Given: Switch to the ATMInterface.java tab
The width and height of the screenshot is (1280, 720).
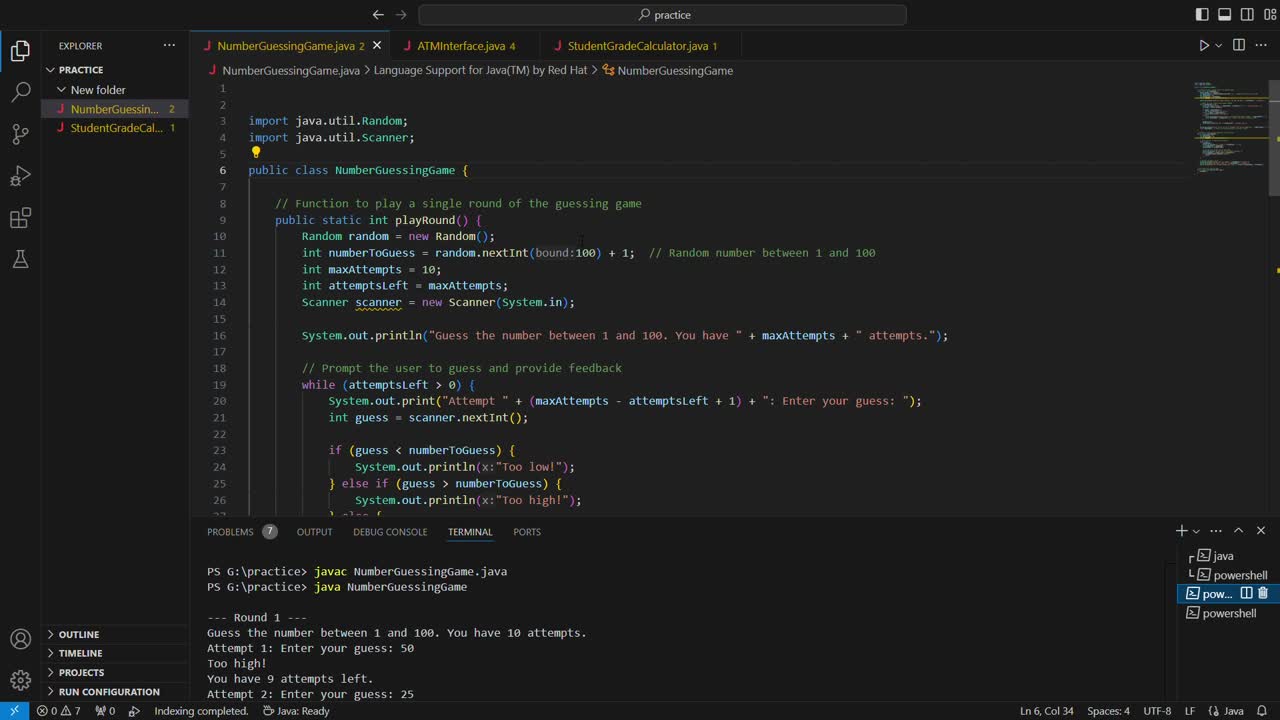Looking at the screenshot, I should (461, 46).
